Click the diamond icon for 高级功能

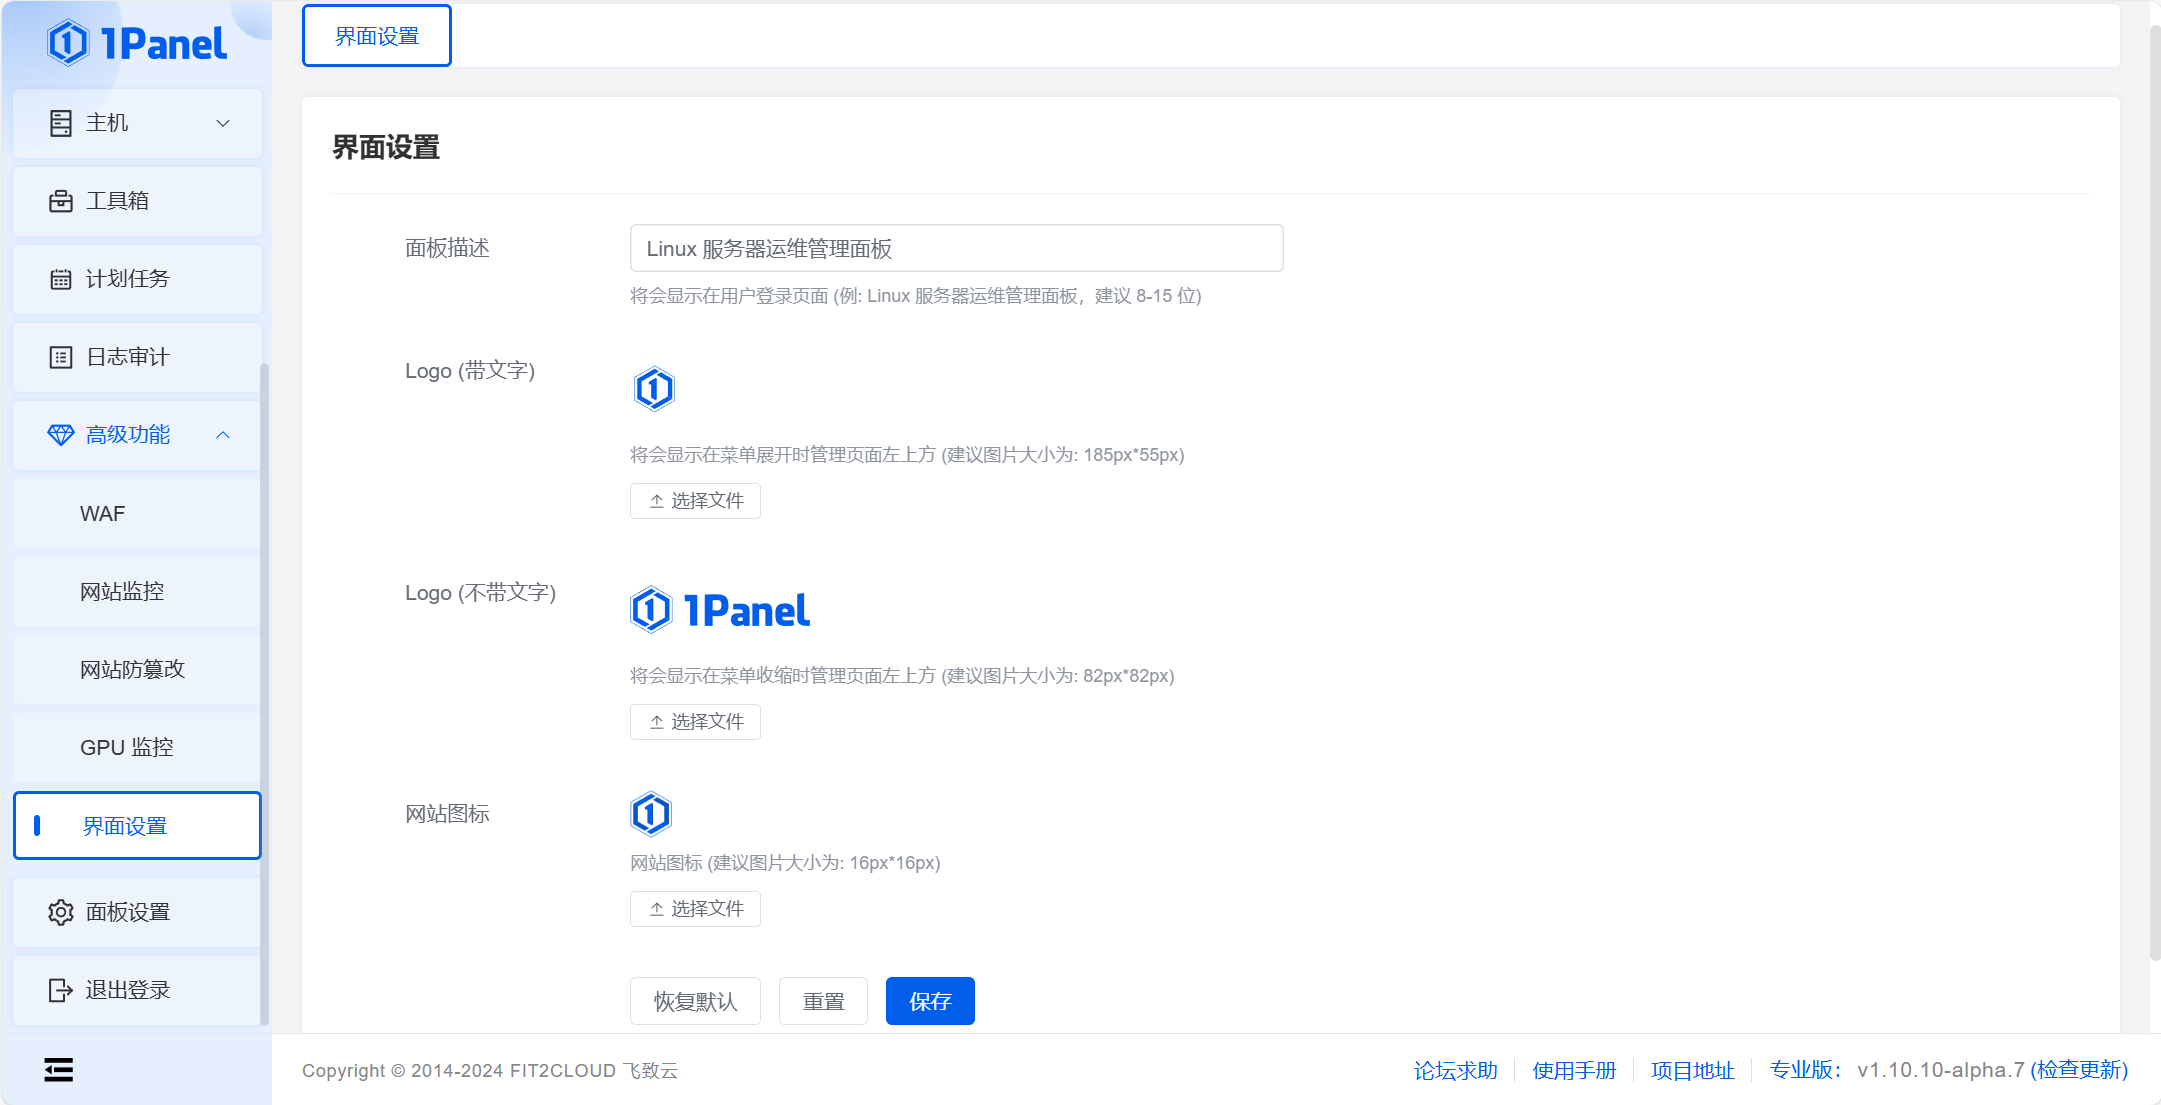tap(60, 435)
